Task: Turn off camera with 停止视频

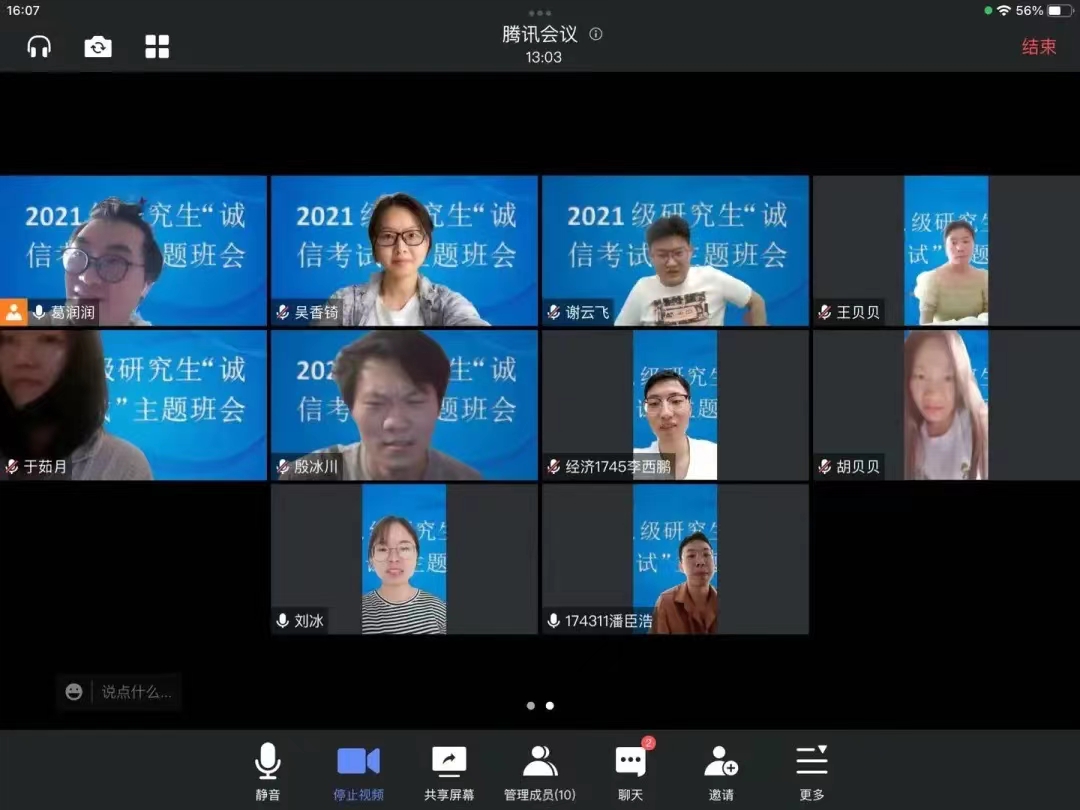Action: pyautogui.click(x=358, y=772)
